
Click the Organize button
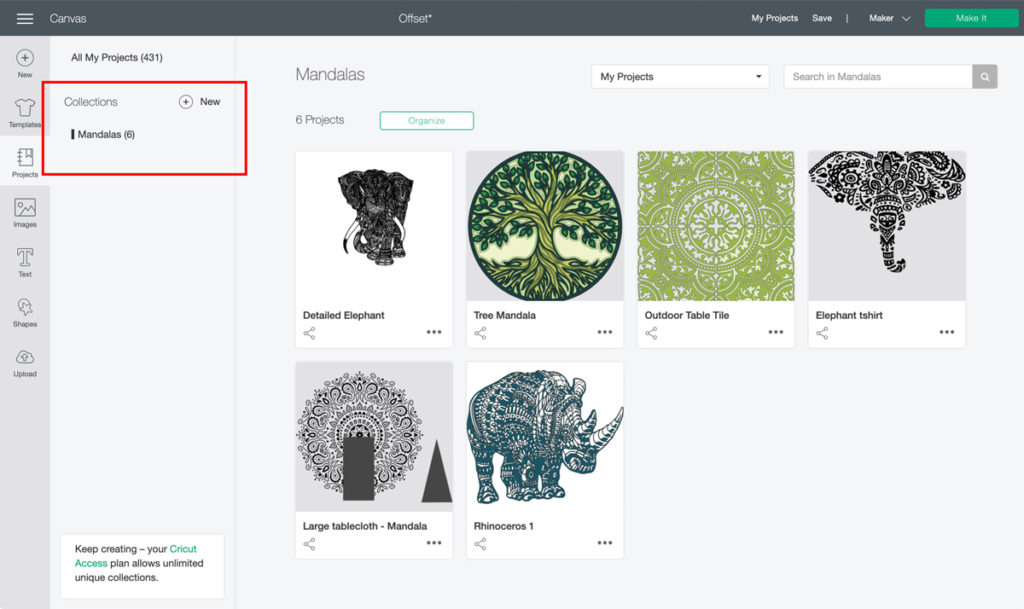pos(426,121)
